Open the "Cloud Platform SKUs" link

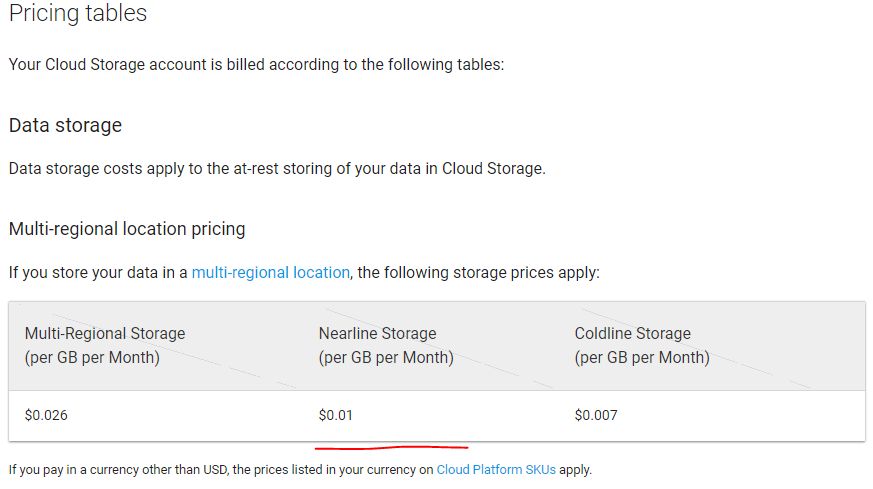[x=495, y=468]
